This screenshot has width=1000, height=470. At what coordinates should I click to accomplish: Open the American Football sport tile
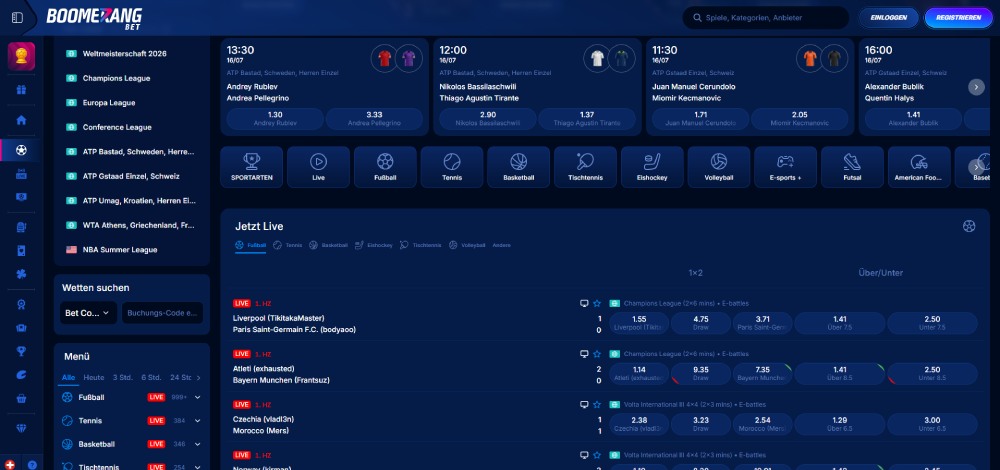[x=919, y=167]
